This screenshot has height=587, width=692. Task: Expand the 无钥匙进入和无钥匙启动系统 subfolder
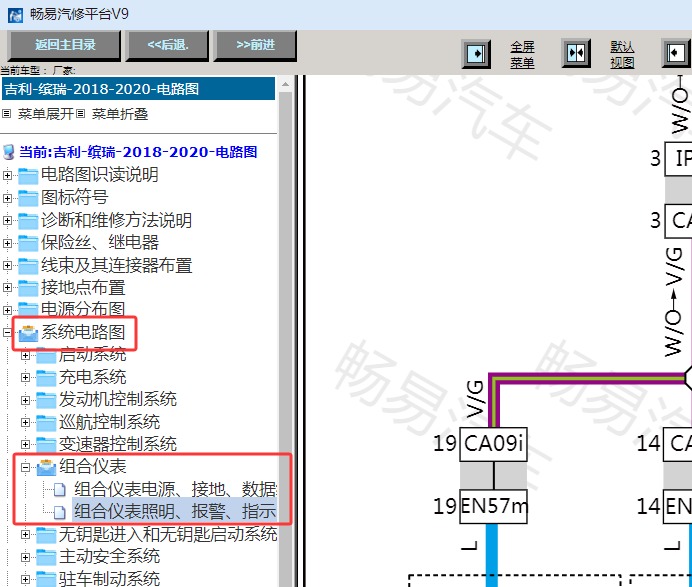(x=26, y=534)
